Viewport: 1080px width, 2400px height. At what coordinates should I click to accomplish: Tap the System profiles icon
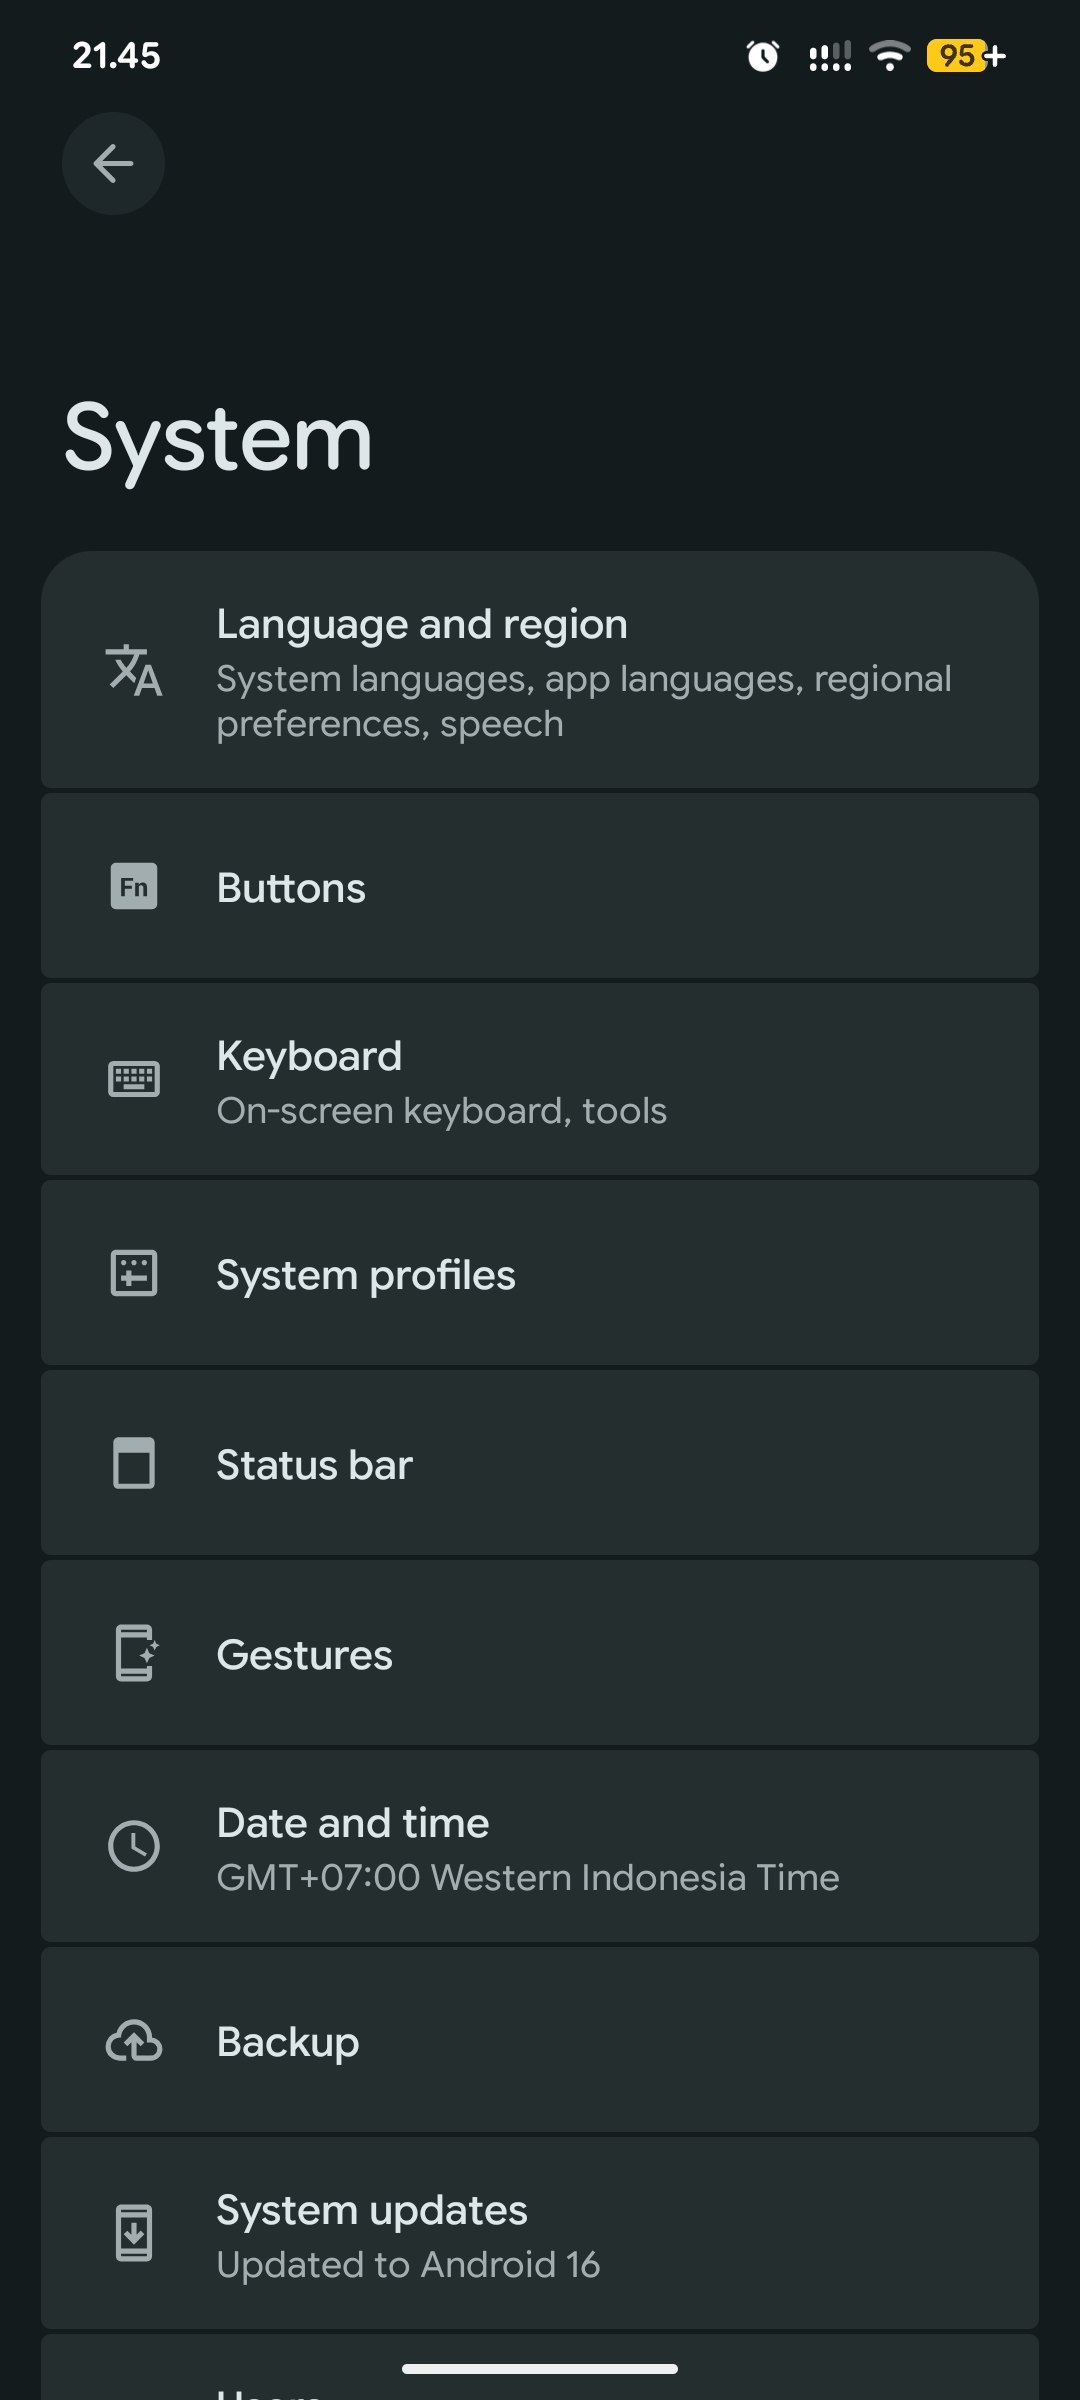[x=134, y=1273]
